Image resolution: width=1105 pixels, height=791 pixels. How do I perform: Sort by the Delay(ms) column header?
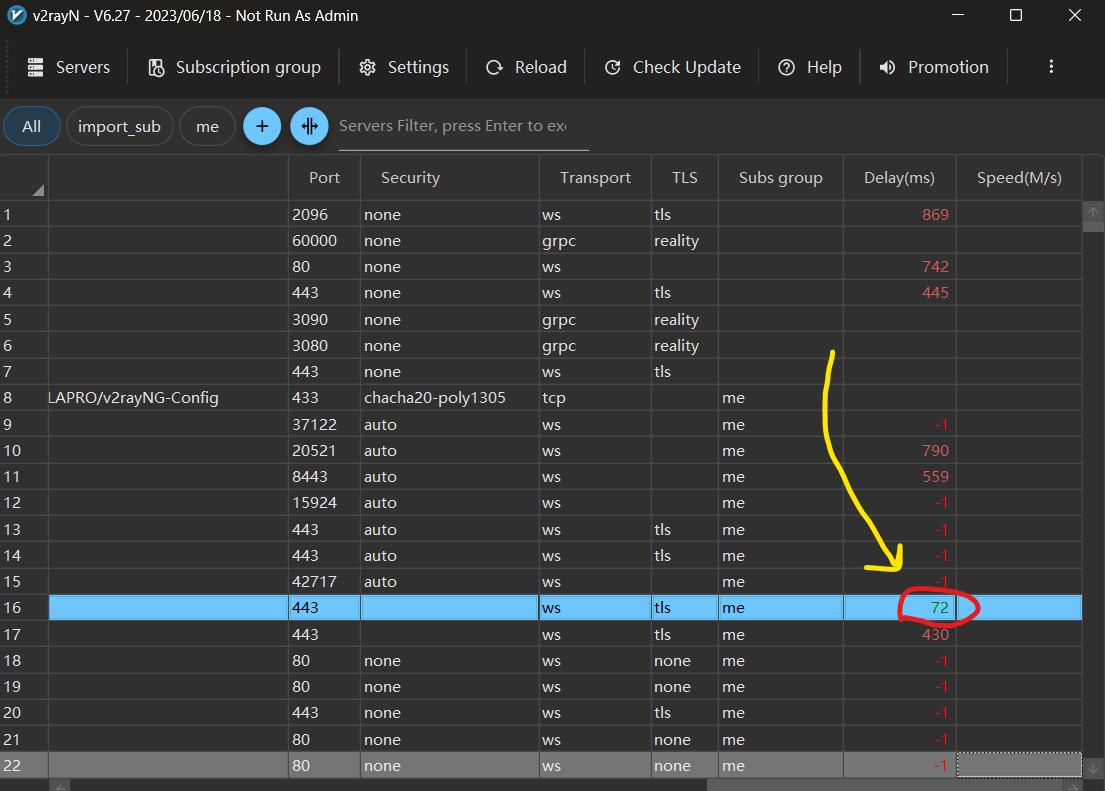coord(899,178)
